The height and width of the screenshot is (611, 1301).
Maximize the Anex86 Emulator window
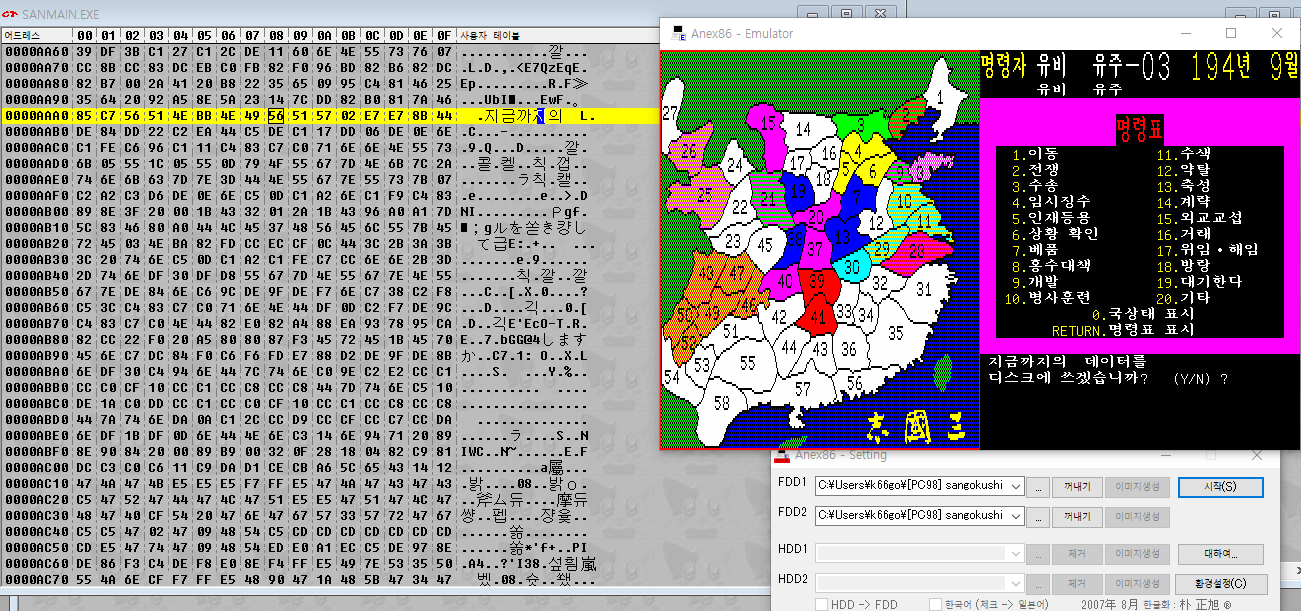point(1231,33)
